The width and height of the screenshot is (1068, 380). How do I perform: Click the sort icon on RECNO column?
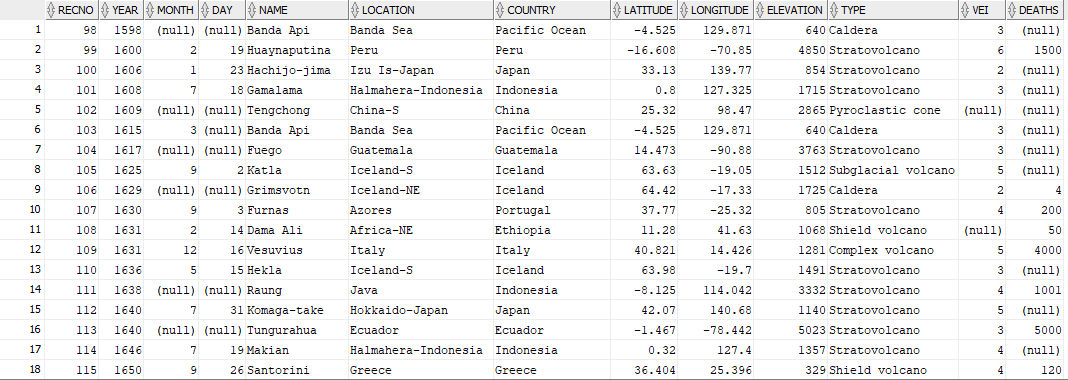50,10
